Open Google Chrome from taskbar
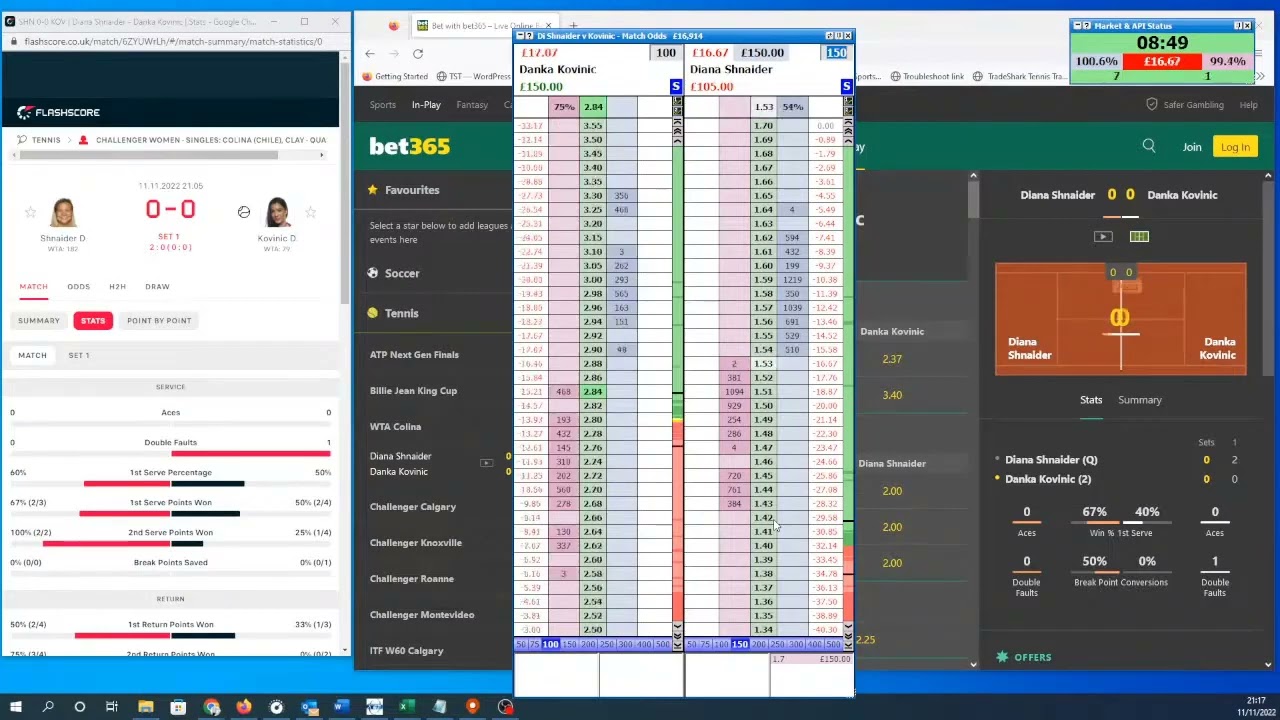1280x720 pixels. click(211, 707)
